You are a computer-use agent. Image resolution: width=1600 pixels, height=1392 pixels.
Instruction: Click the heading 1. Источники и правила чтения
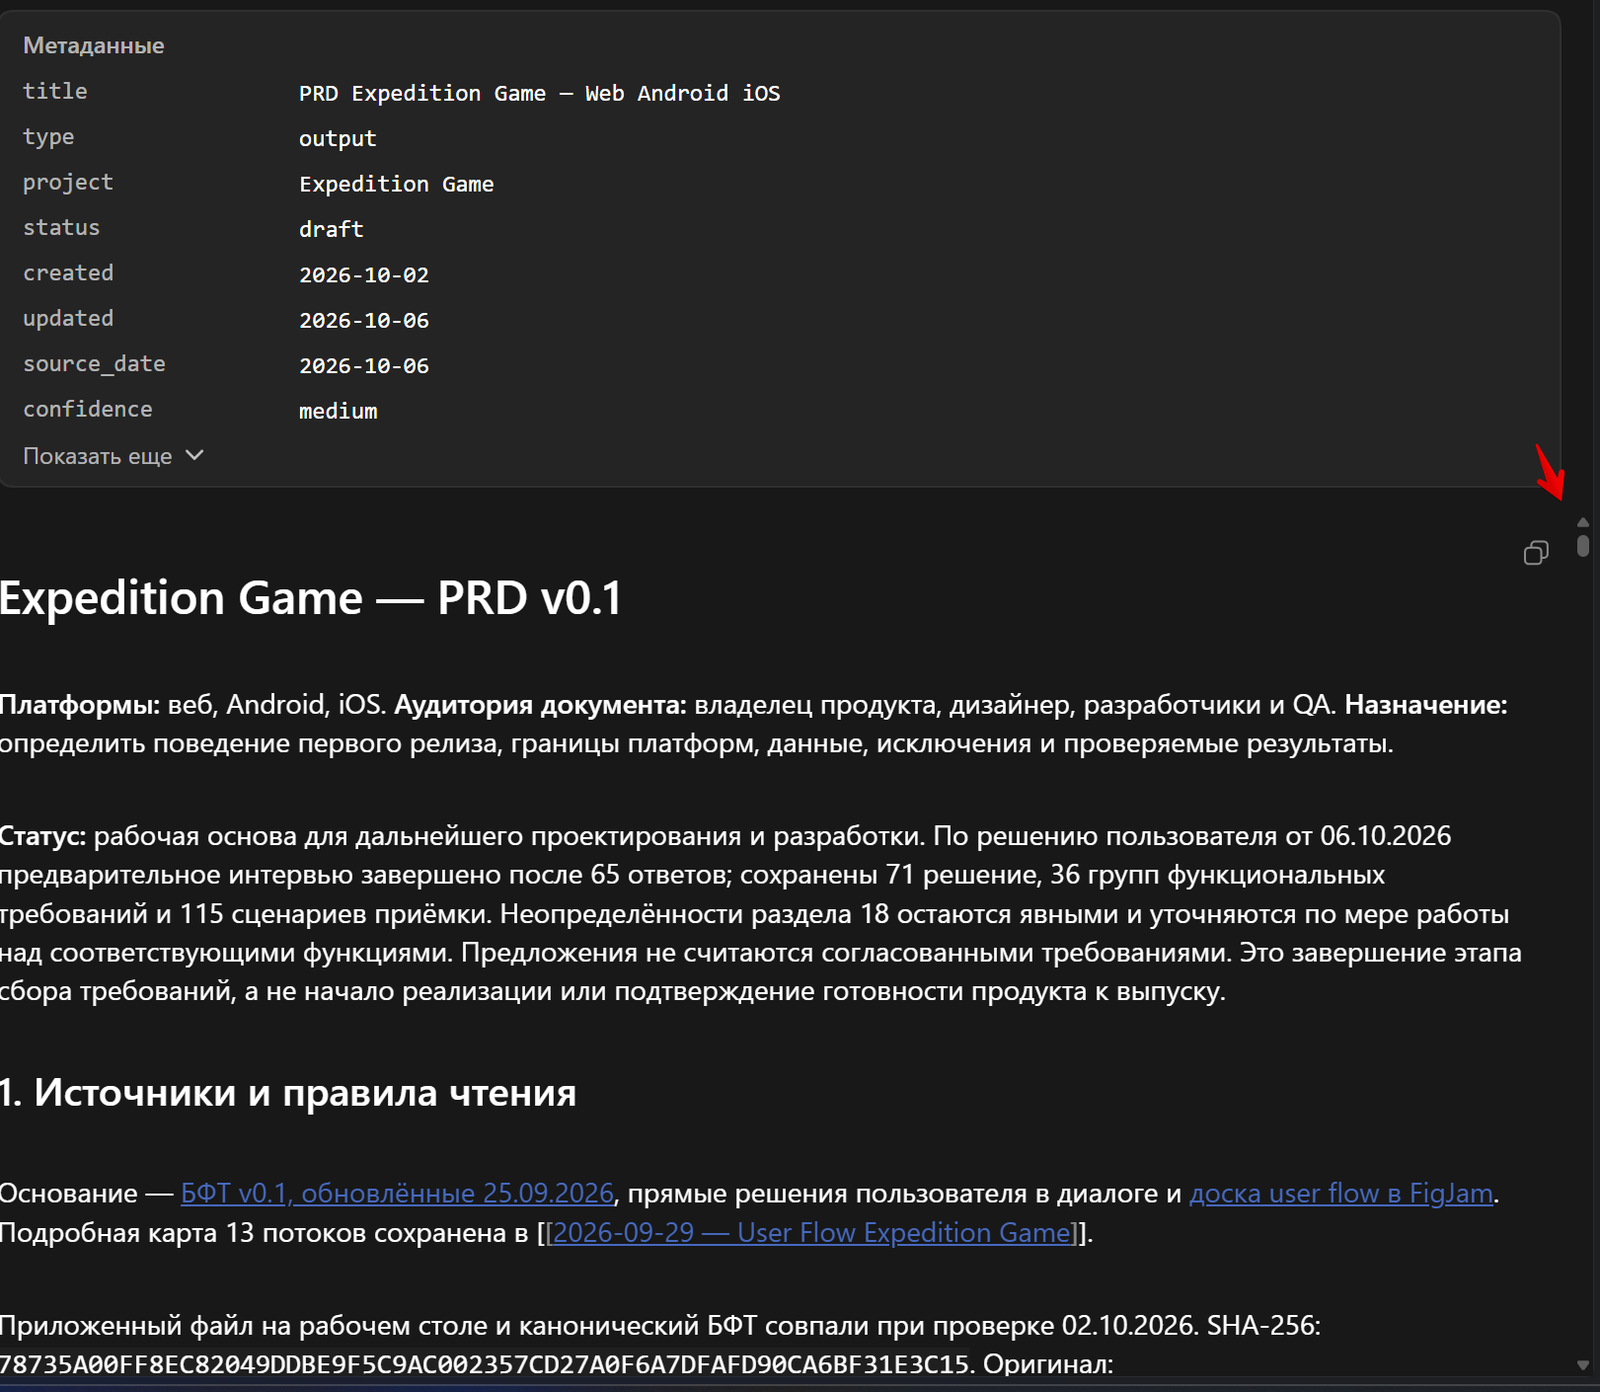tap(288, 1093)
